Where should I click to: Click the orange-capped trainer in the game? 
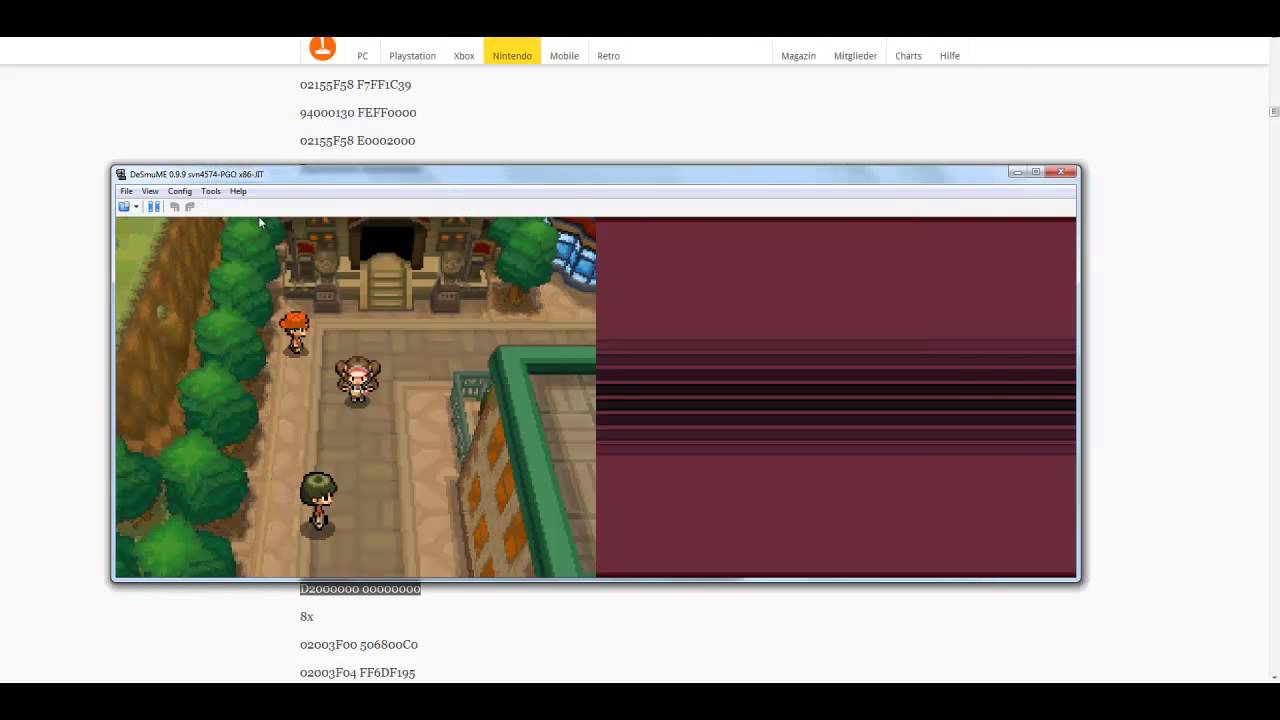294,333
